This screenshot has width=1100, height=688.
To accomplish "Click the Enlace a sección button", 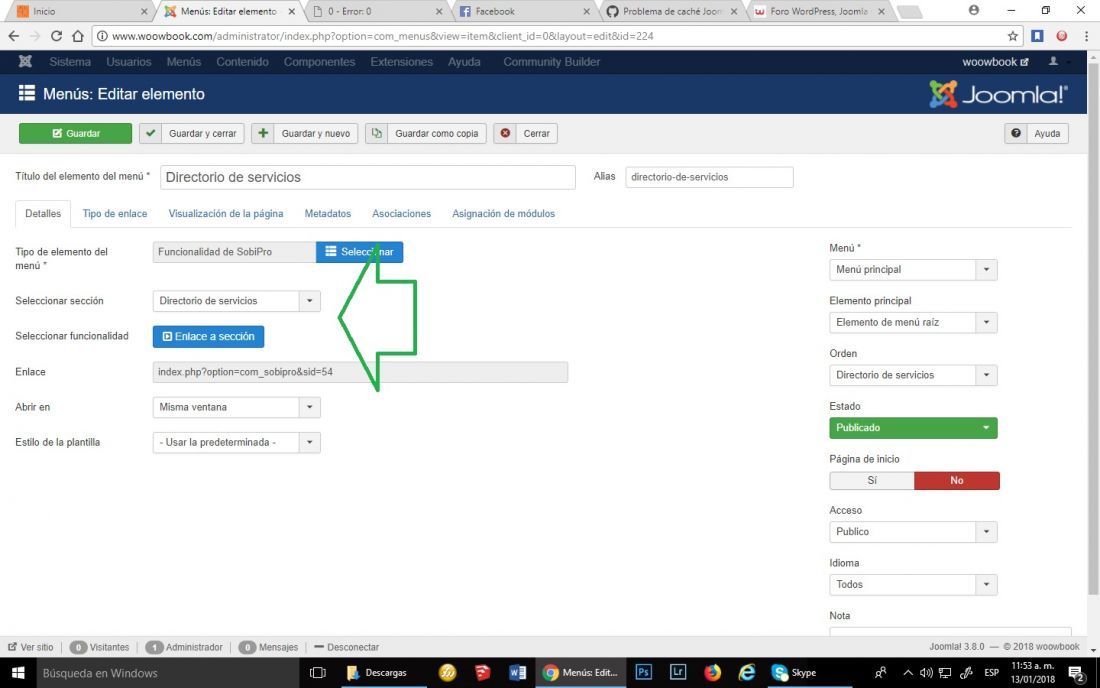I will (x=208, y=337).
